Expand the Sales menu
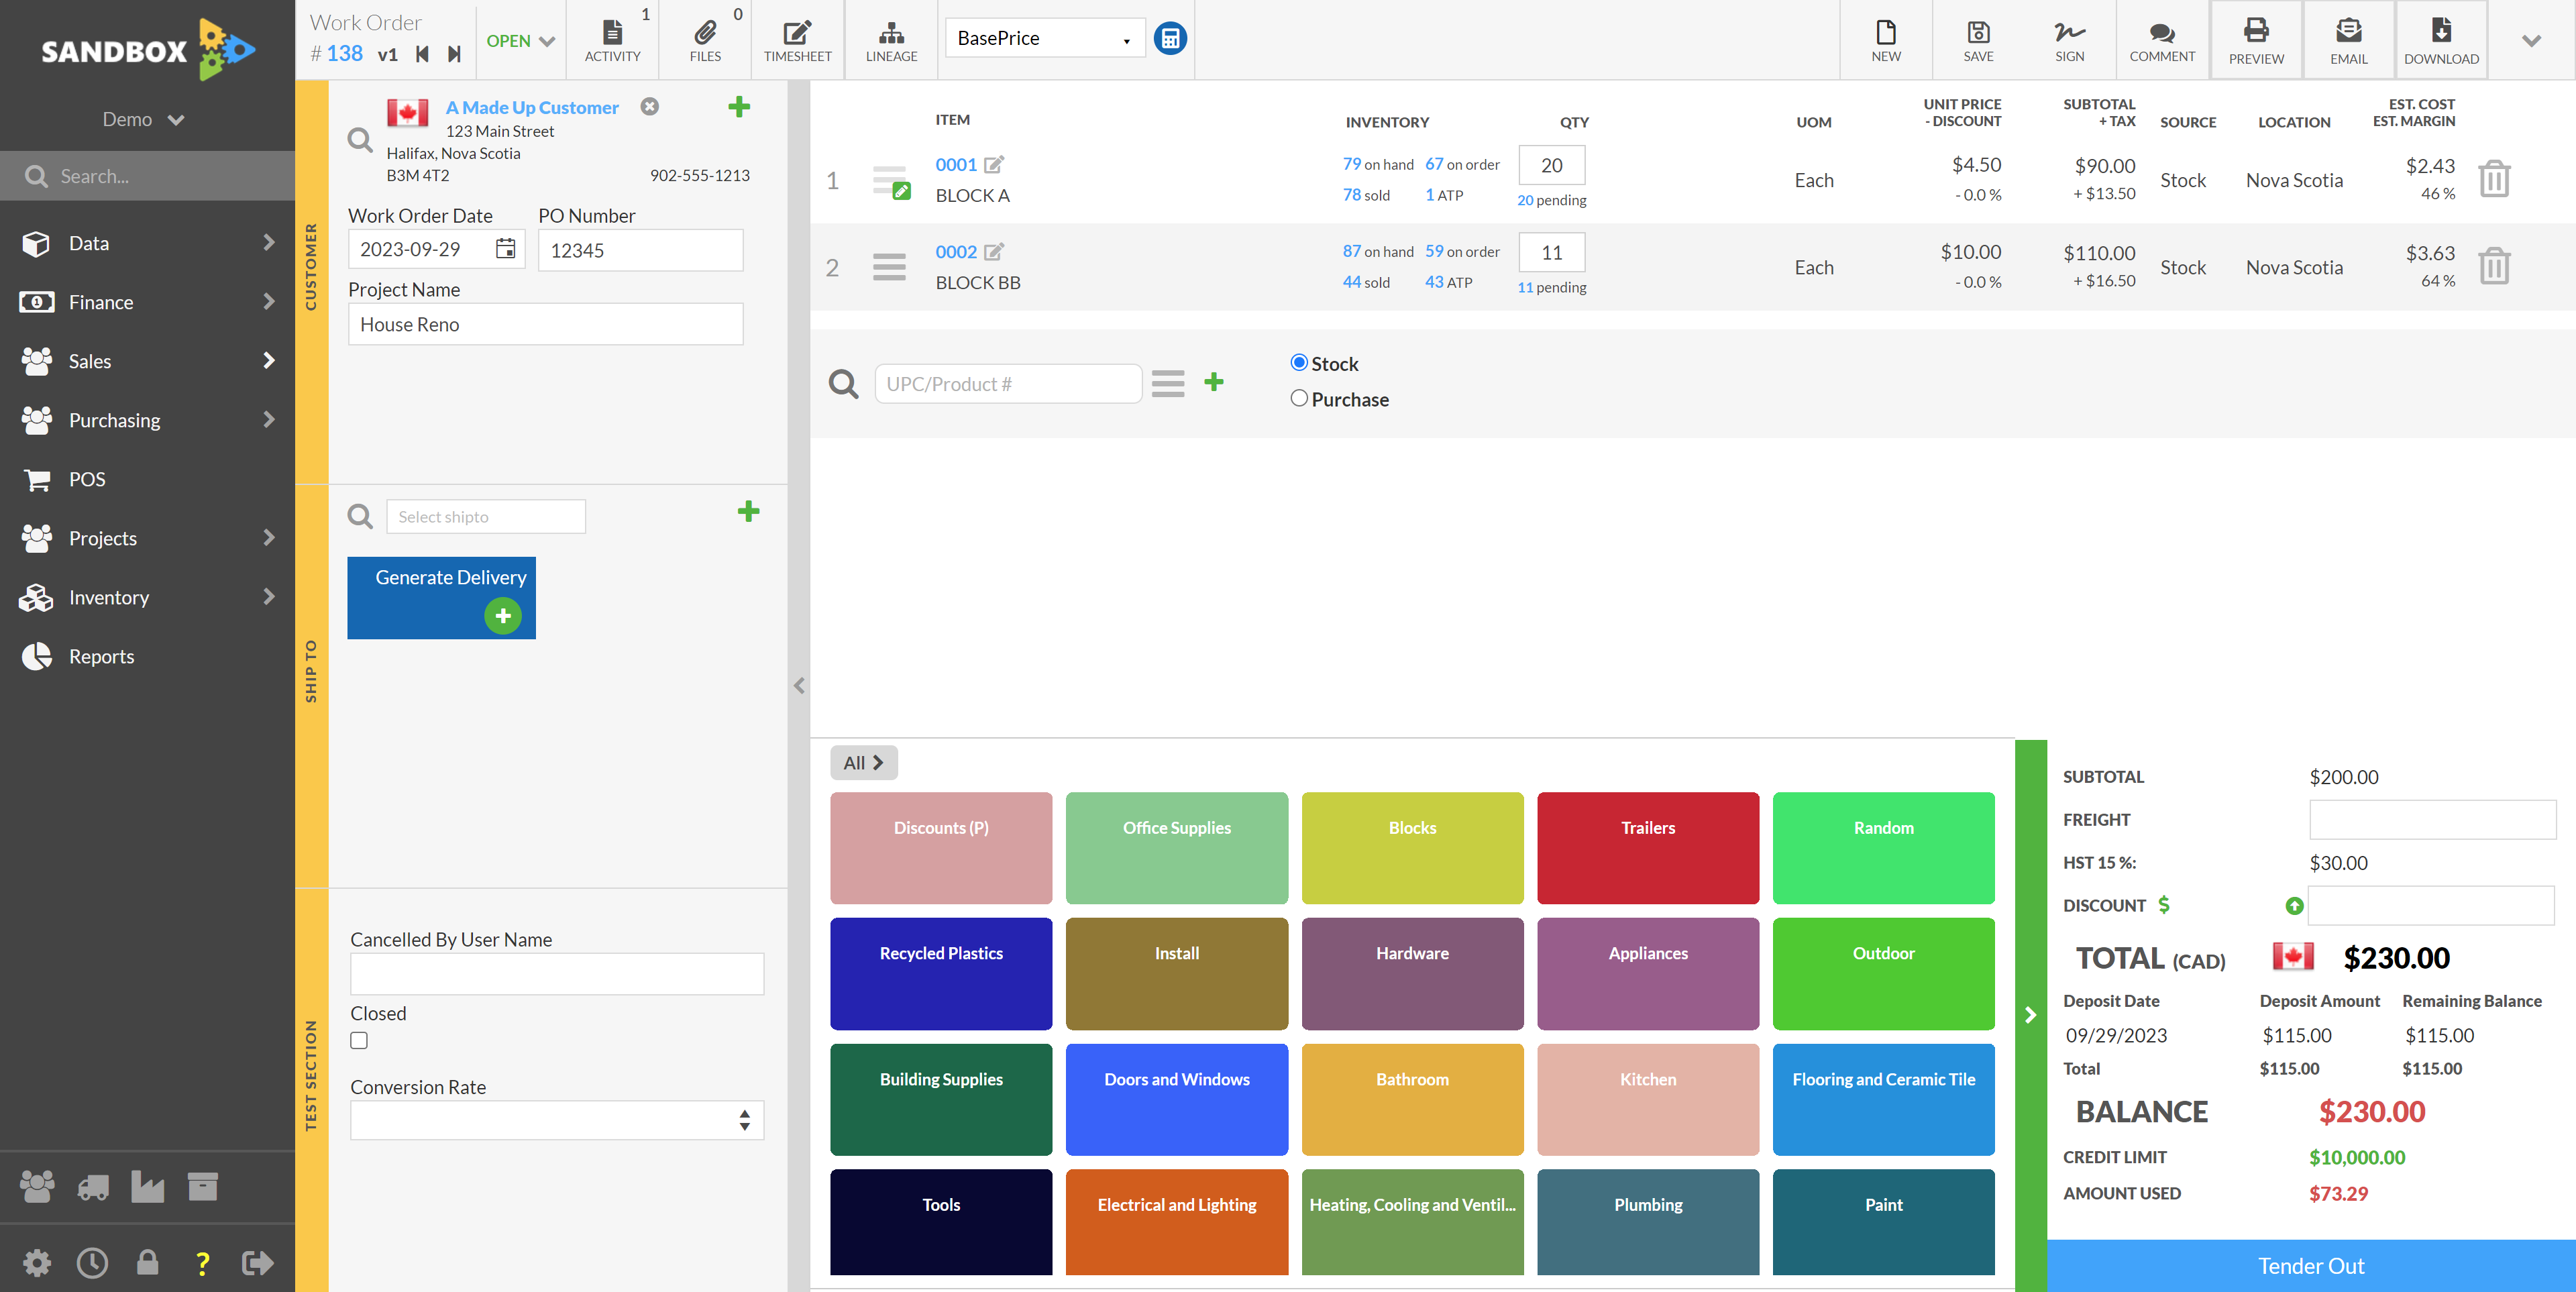Image resolution: width=2576 pixels, height=1292 pixels. (x=147, y=361)
